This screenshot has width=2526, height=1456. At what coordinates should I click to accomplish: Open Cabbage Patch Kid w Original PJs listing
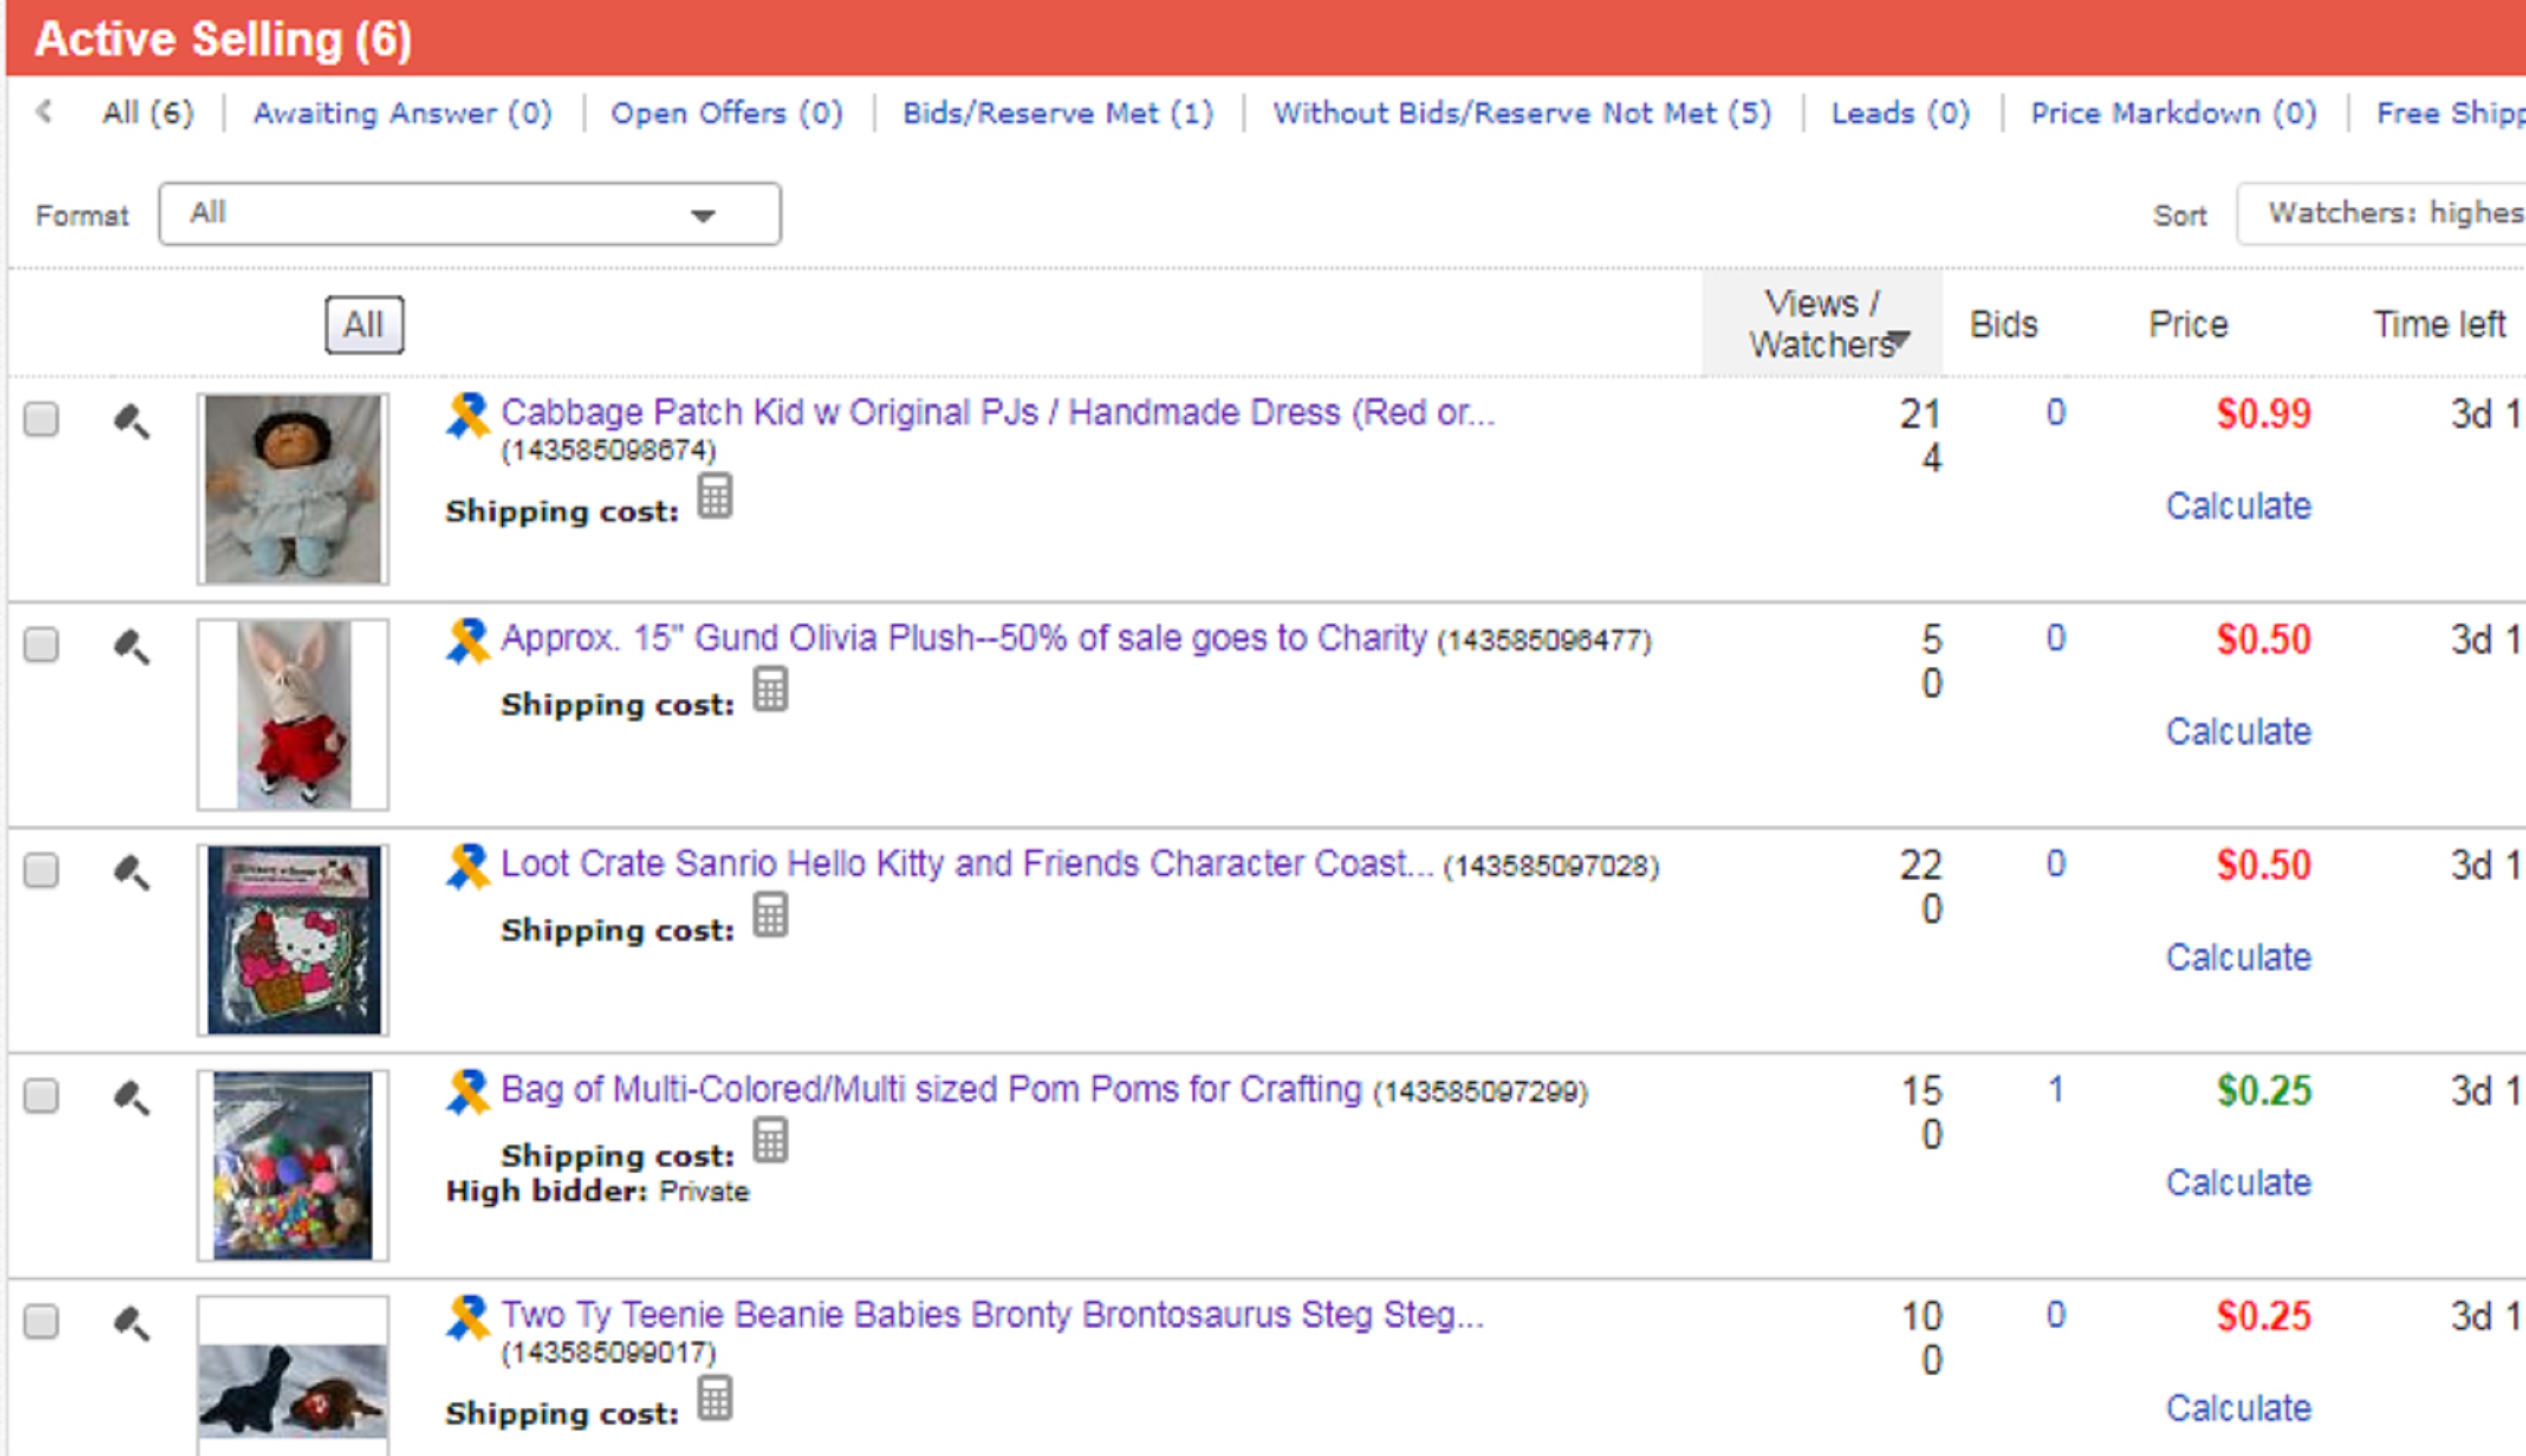997,413
